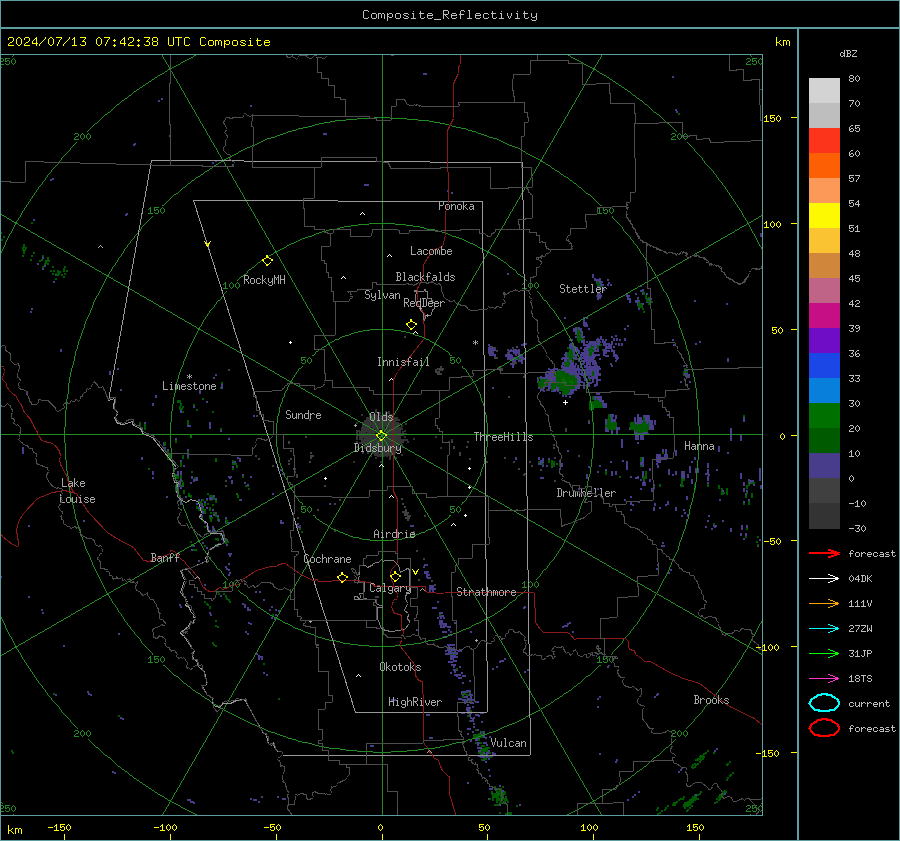Click the Ponoka town label
Viewport: 900px width, 841px height.
pyautogui.click(x=456, y=206)
